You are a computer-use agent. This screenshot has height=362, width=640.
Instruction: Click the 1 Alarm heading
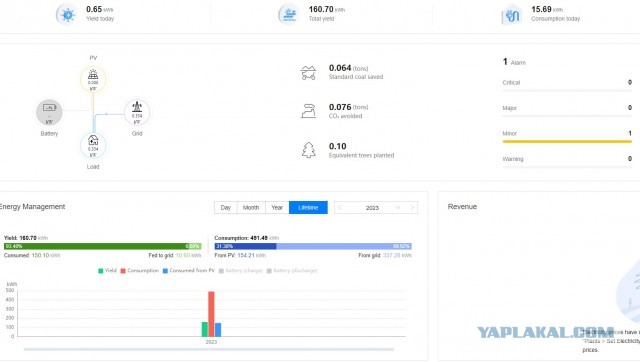[x=514, y=62]
